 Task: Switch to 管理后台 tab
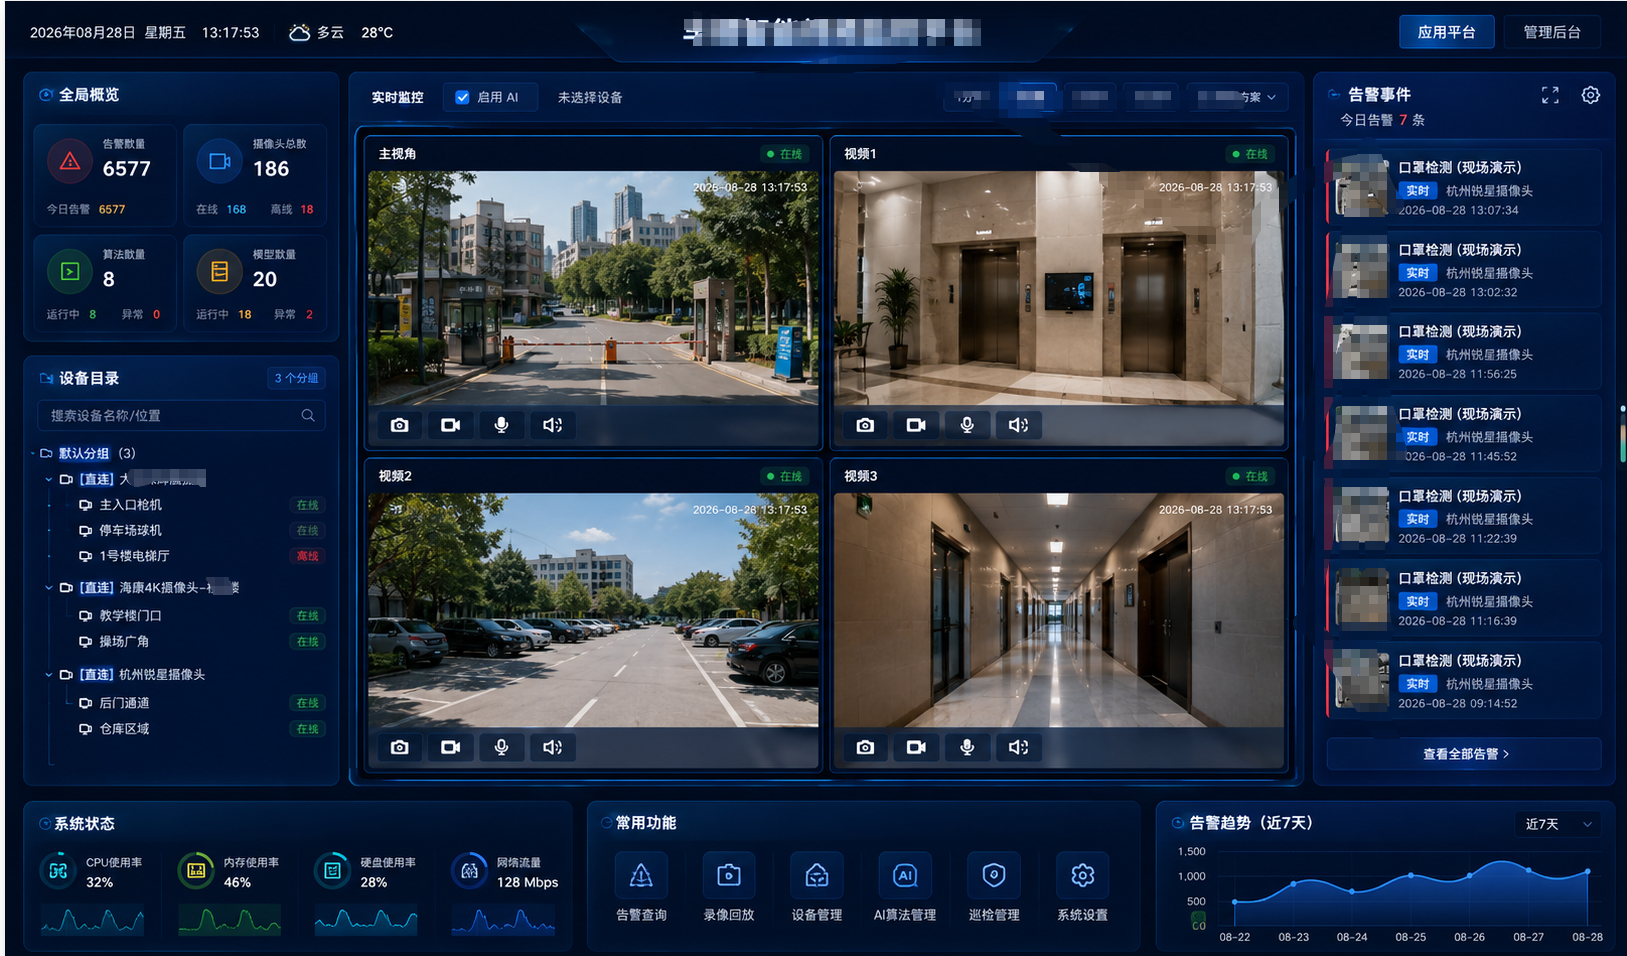1552,32
